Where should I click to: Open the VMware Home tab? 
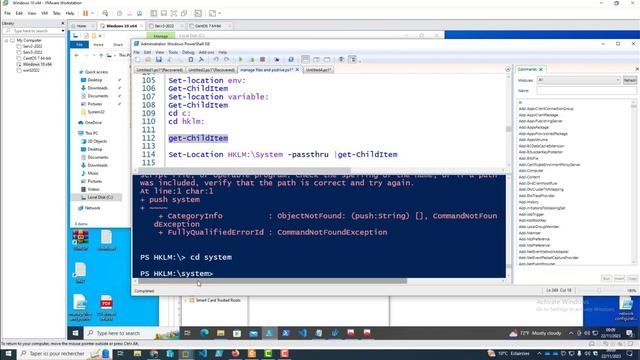tap(81, 26)
